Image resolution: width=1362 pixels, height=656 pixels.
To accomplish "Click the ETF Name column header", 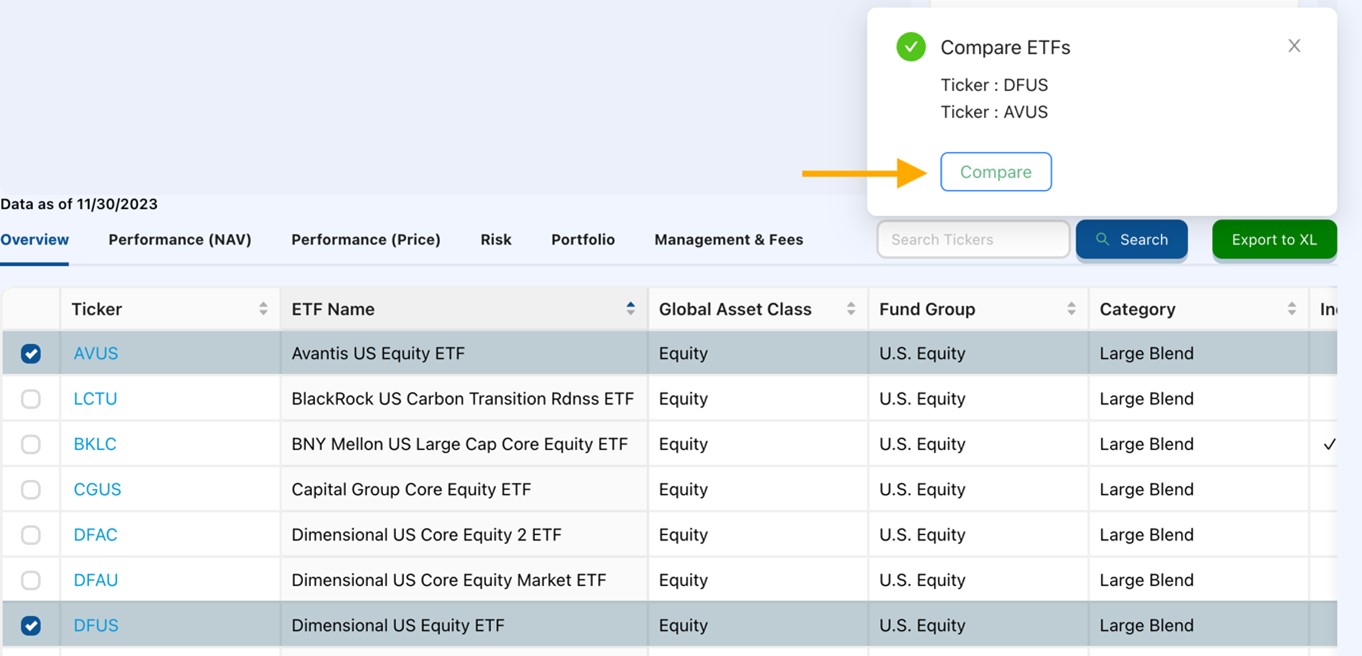I will click(x=464, y=309).
